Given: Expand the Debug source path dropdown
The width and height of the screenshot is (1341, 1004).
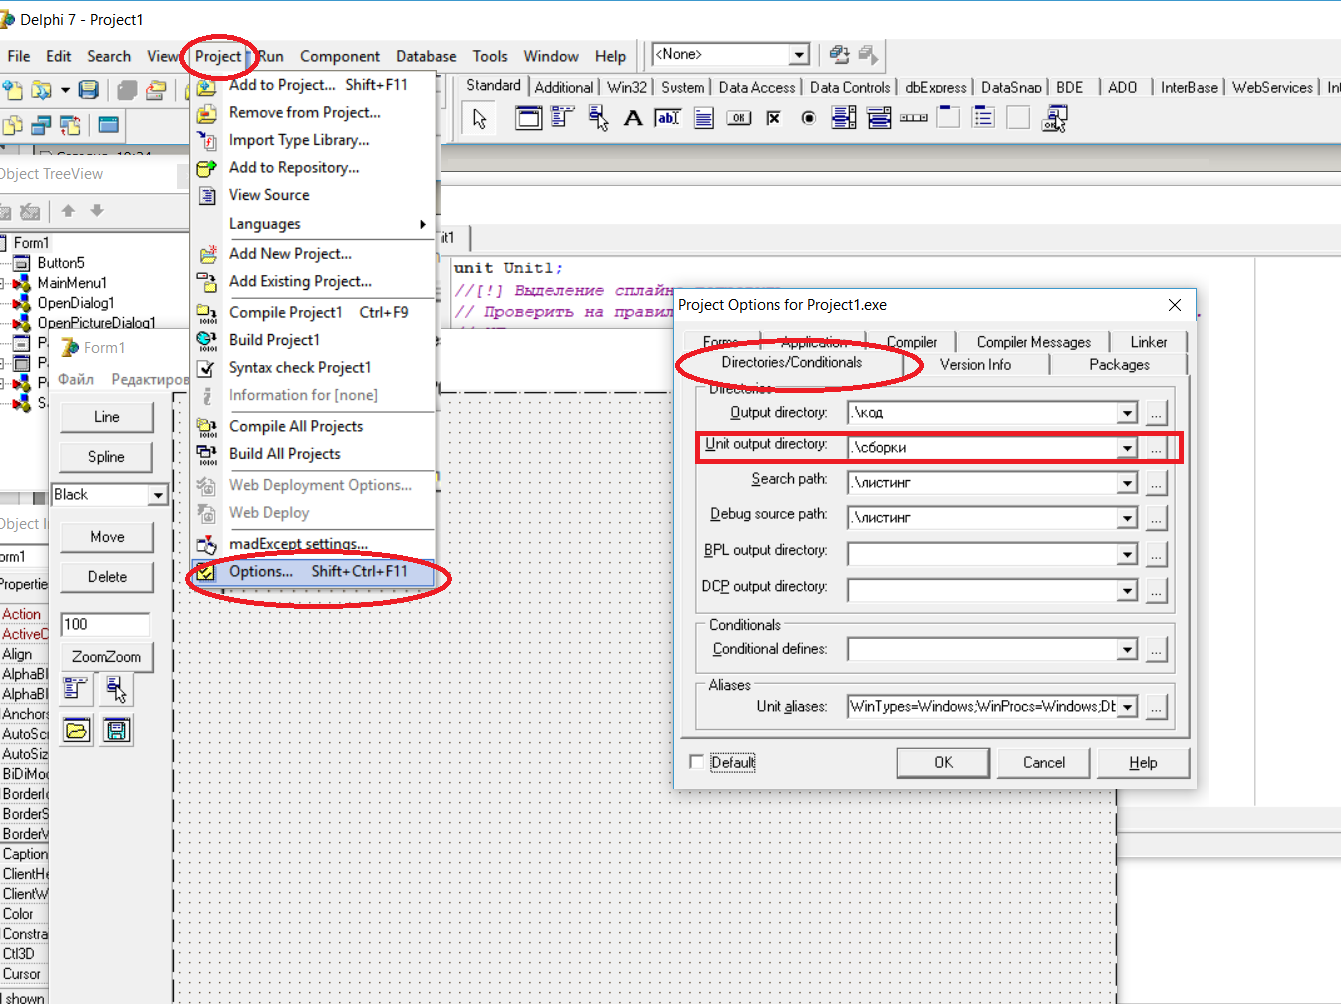Looking at the screenshot, I should coord(1127,518).
